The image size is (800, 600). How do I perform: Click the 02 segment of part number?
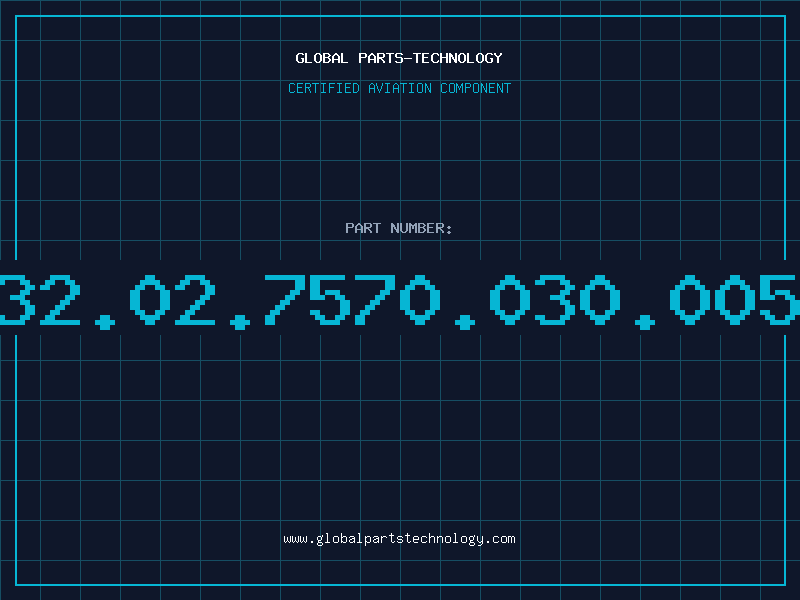tap(173, 299)
